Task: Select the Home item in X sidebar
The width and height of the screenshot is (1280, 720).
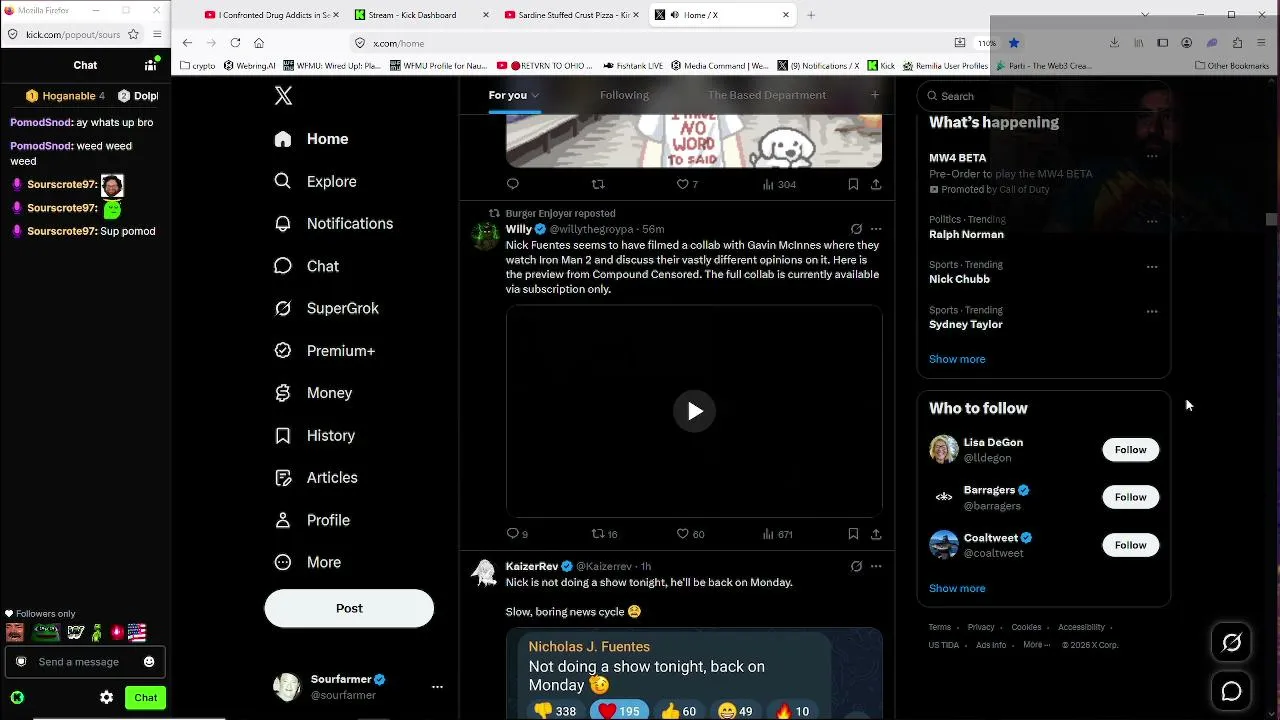Action: coord(312,139)
